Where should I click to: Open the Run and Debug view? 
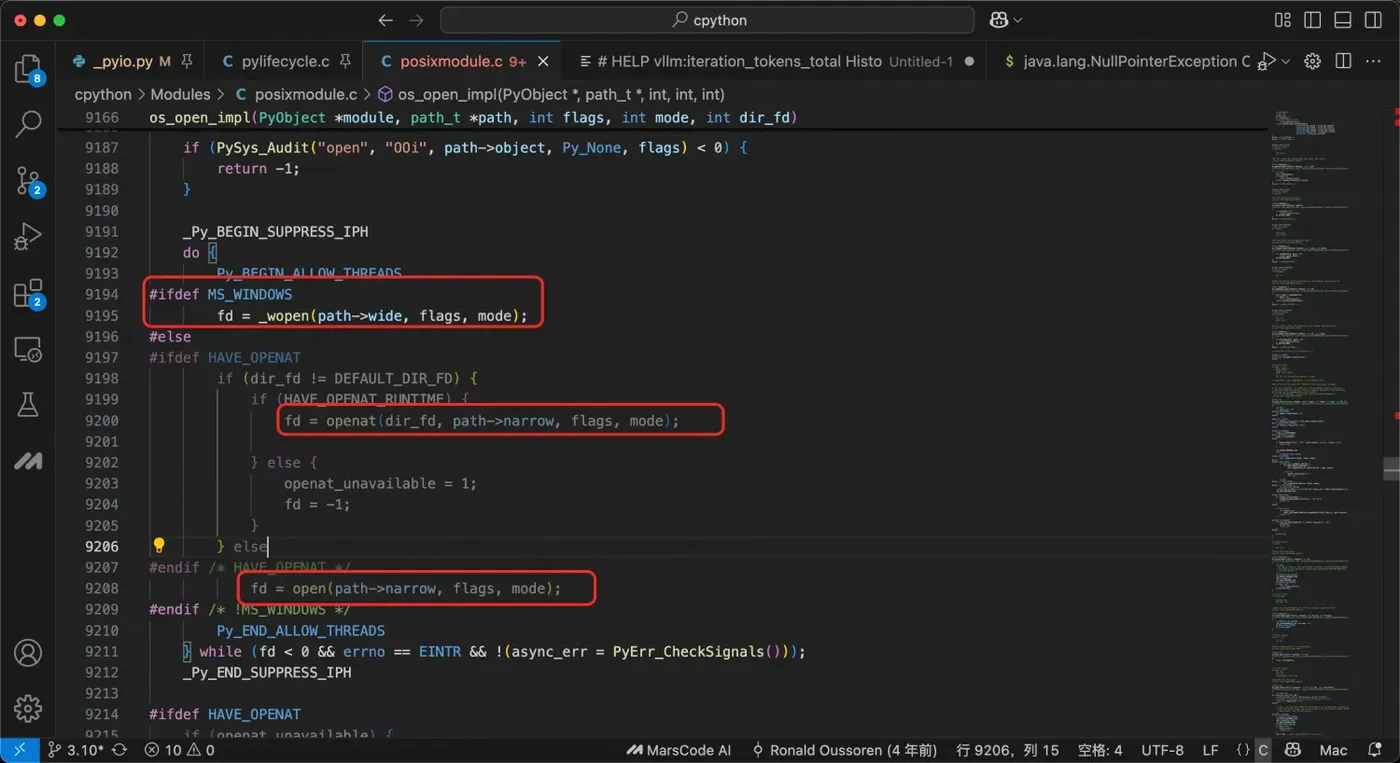pos(27,237)
